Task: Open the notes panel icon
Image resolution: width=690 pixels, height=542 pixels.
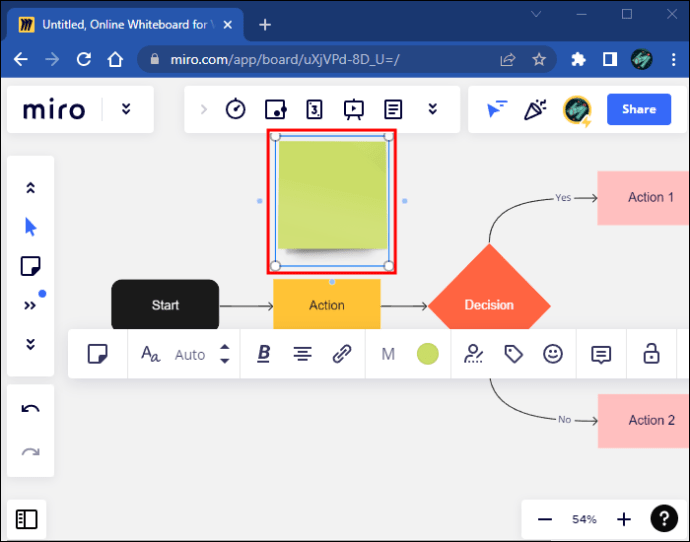Action: pyautogui.click(x=394, y=109)
